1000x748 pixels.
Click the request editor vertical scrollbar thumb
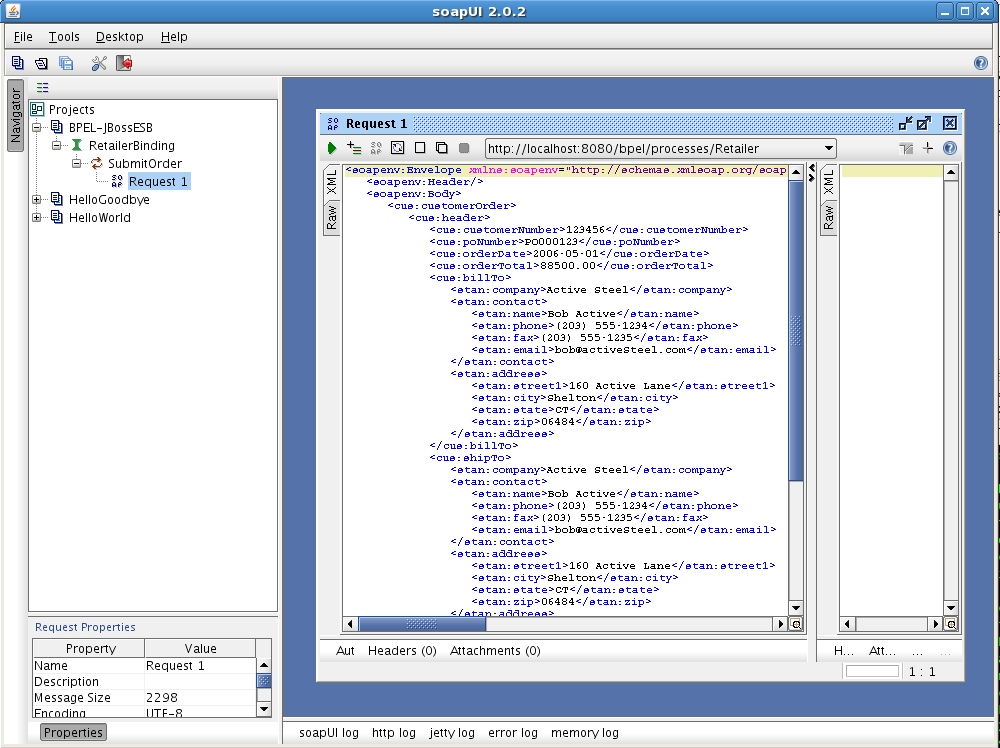point(796,330)
